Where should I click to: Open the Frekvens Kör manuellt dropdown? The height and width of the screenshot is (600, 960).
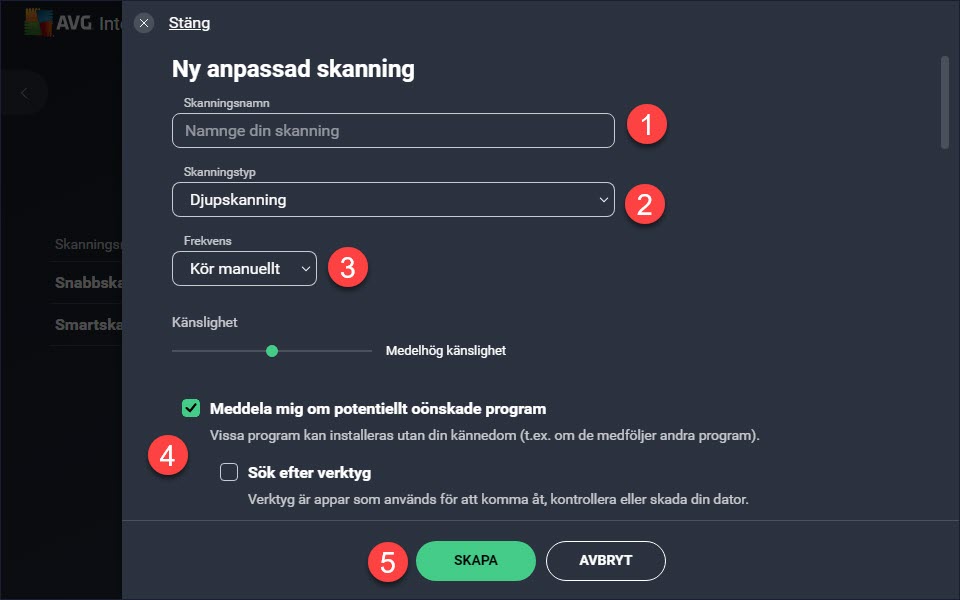tap(244, 268)
